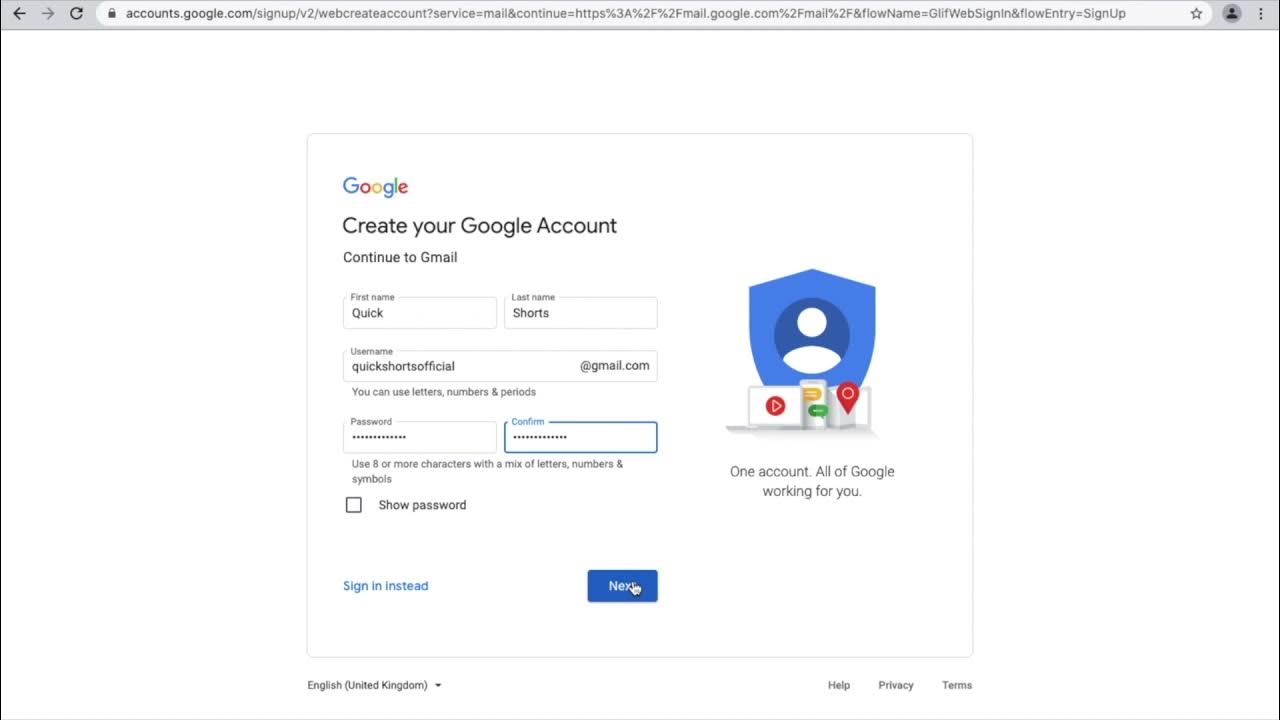Open the Chrome profile avatar icon
This screenshot has height=720, width=1280.
1232,14
